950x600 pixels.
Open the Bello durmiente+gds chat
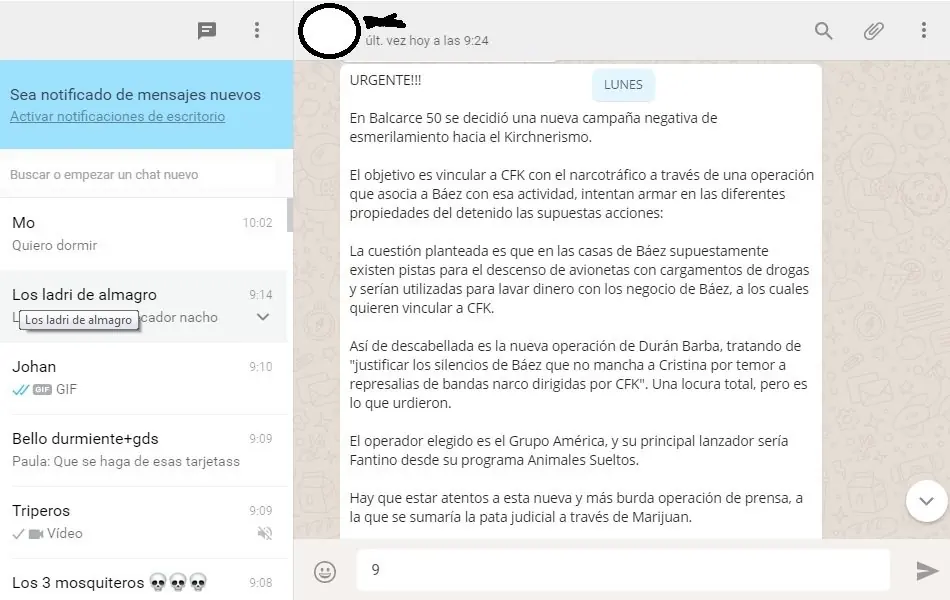(140, 448)
